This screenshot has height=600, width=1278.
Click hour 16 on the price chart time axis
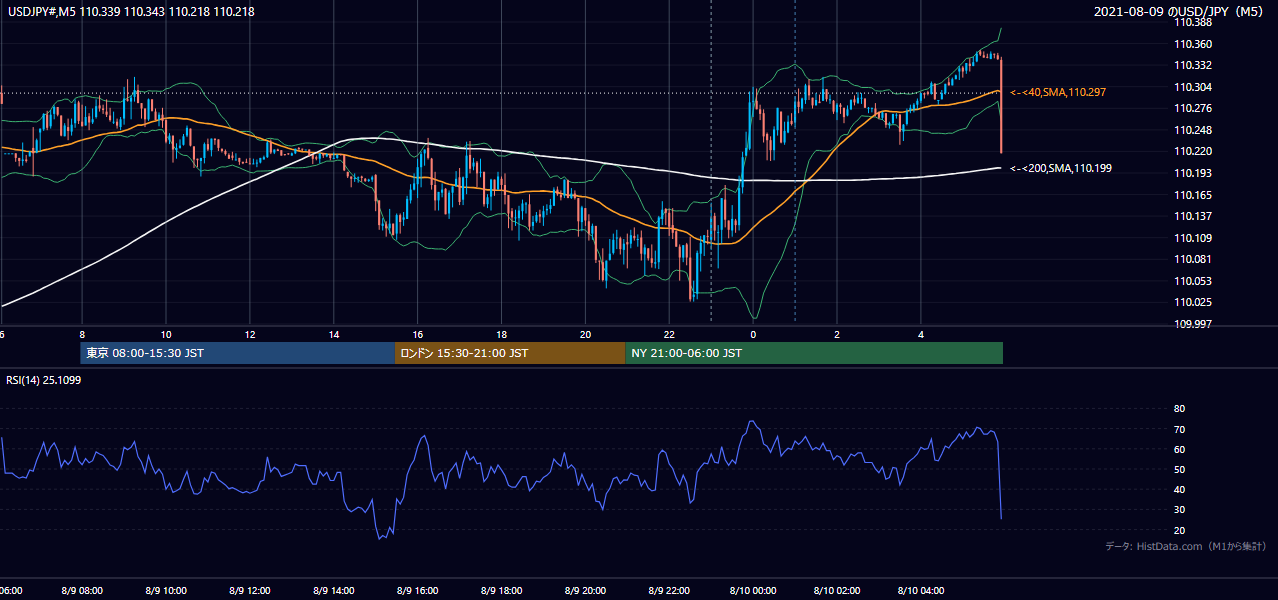(x=417, y=334)
